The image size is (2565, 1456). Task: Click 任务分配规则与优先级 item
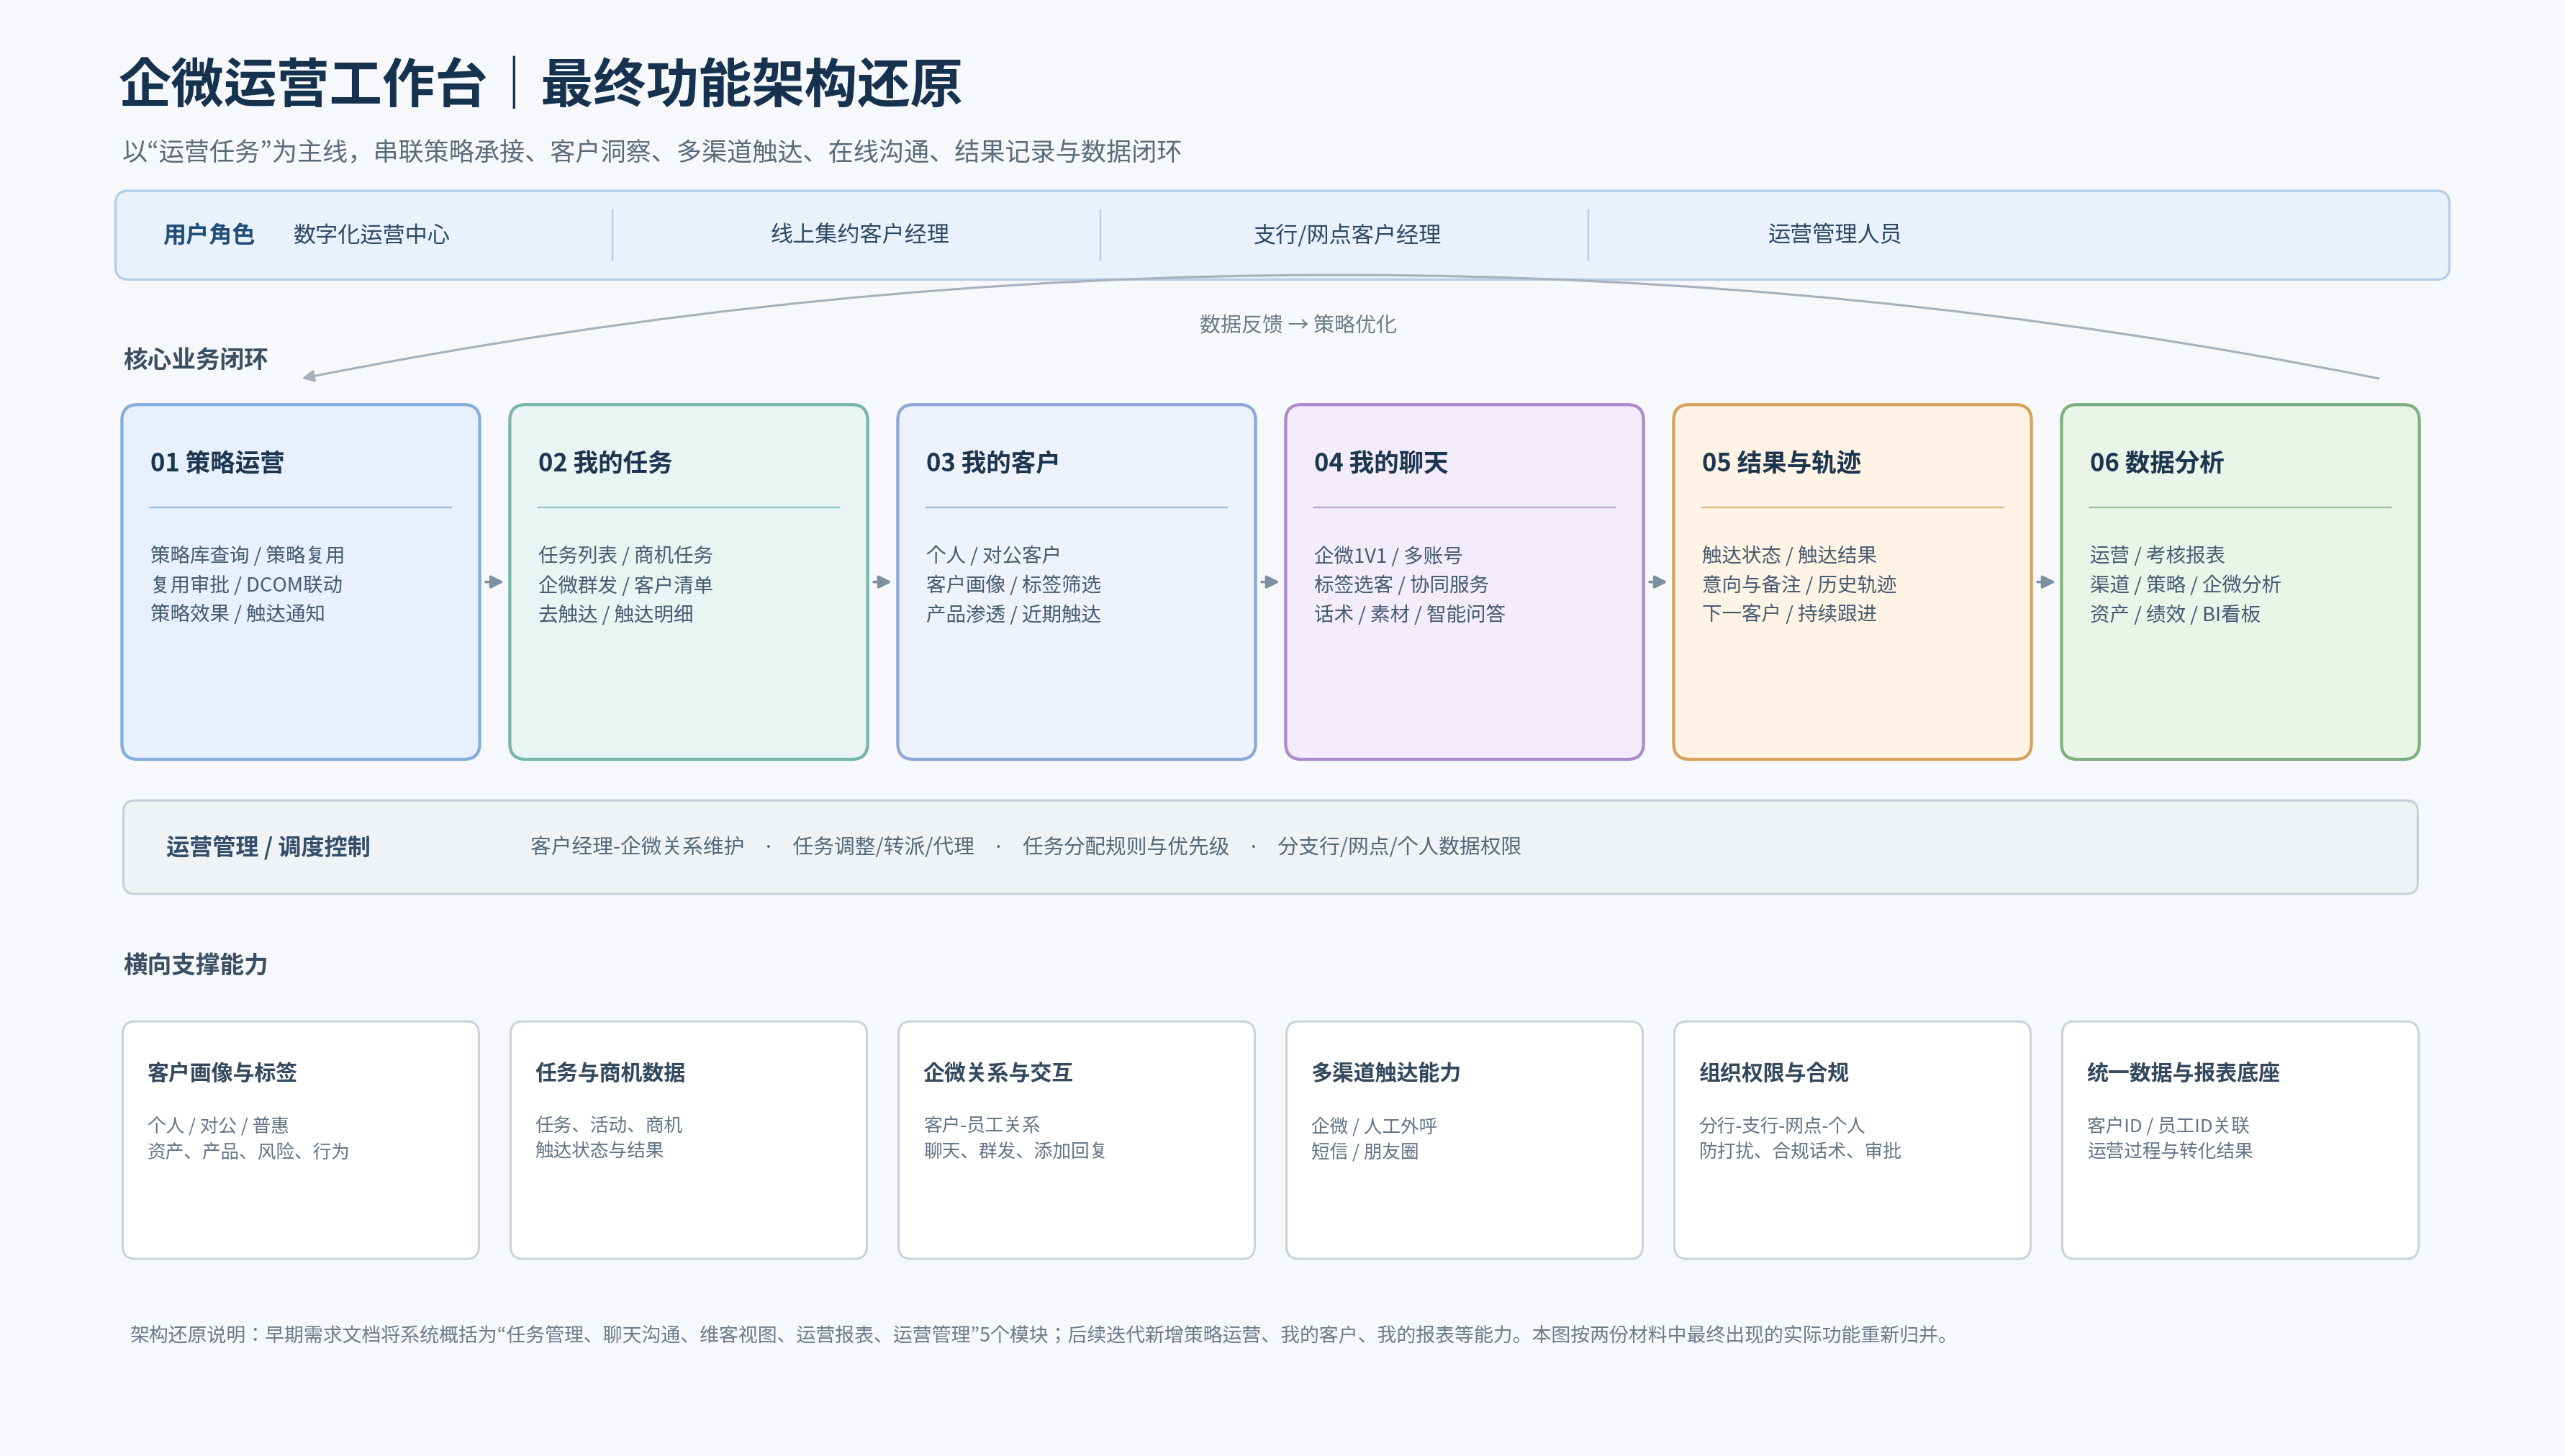pos(1125,846)
